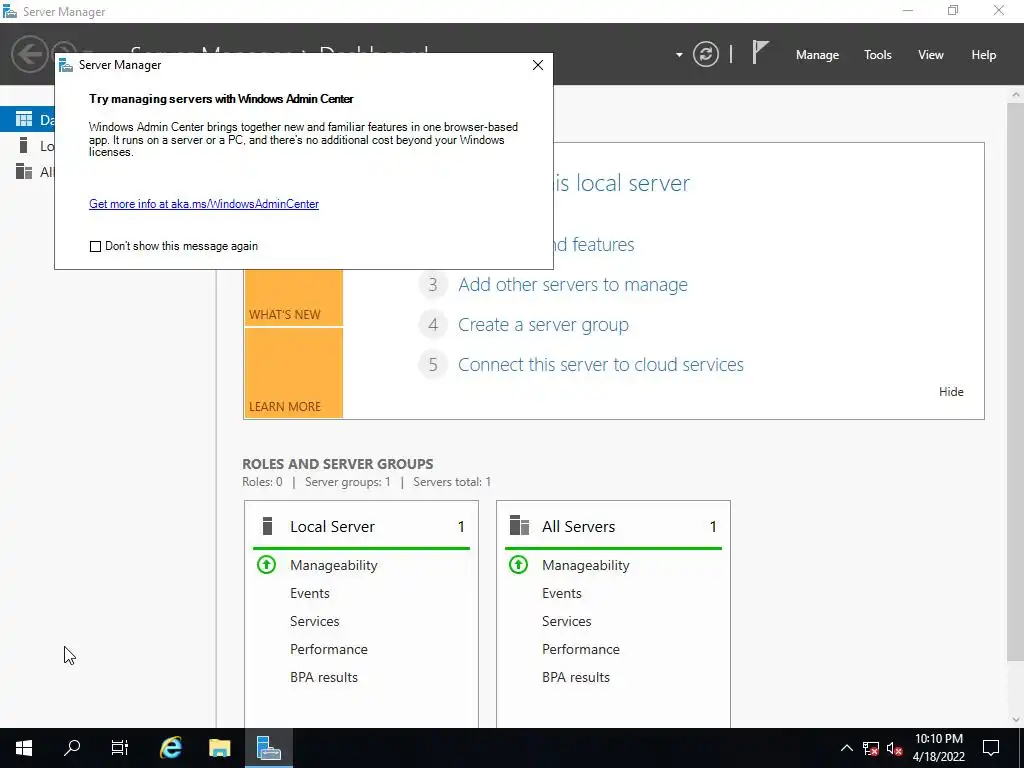Click the muted volume tray icon

point(895,748)
